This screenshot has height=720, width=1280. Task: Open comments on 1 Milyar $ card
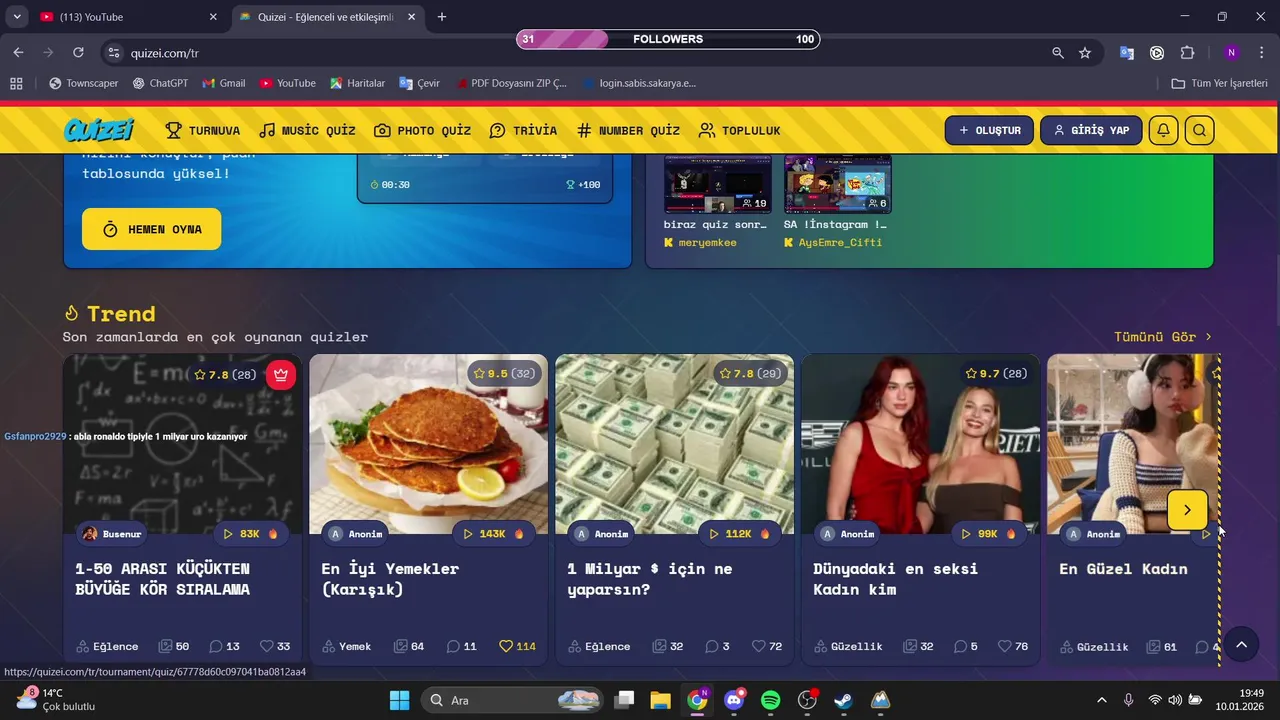click(x=717, y=646)
